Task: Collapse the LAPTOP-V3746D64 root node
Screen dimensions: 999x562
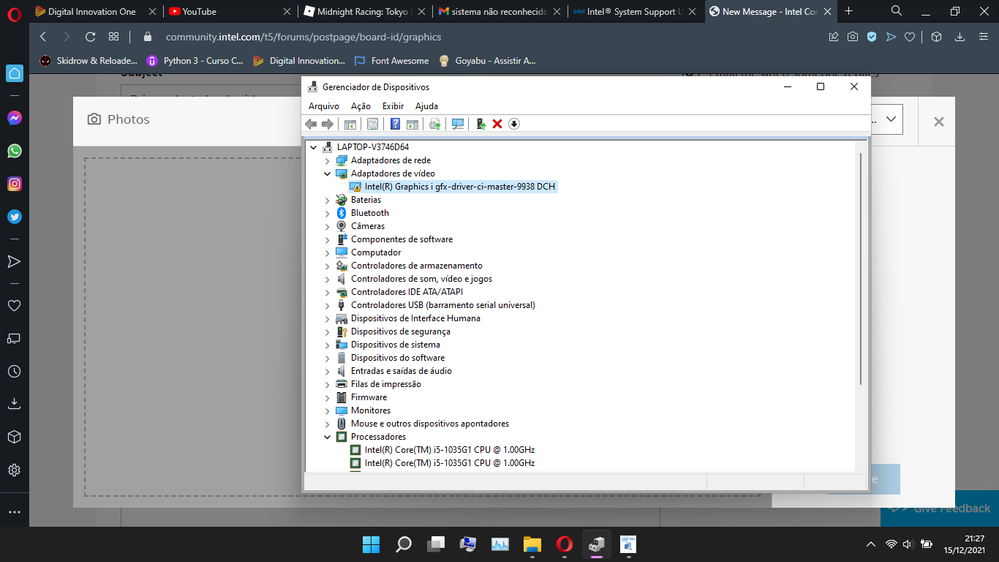Action: click(x=313, y=147)
